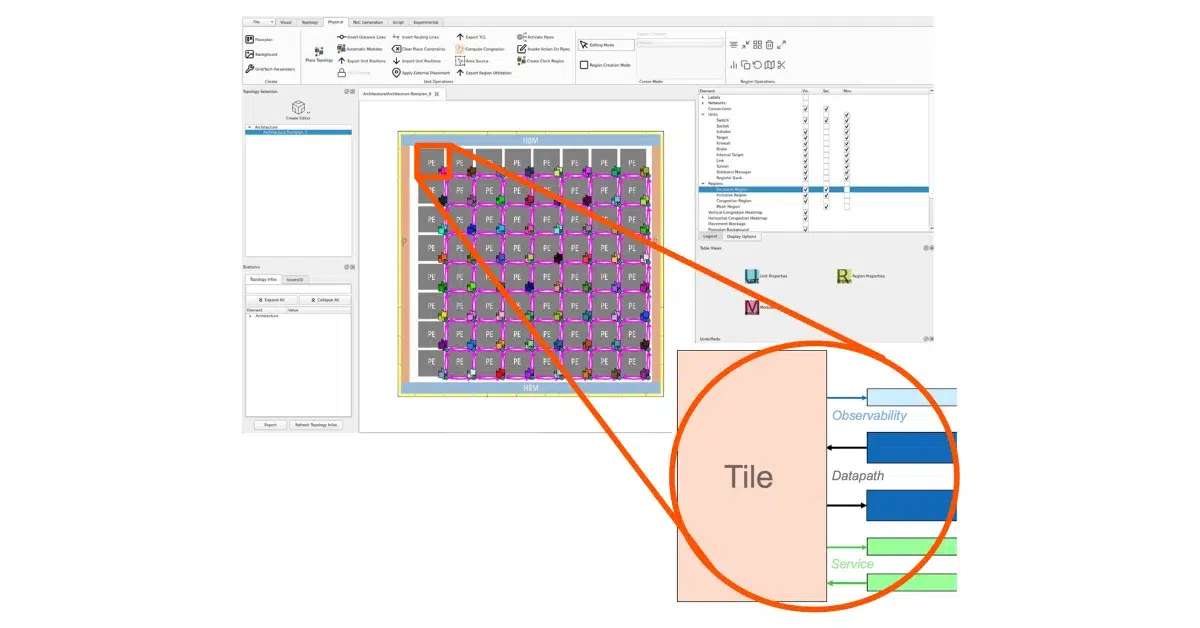
Task: Click the cut region scissors icon
Action: pos(781,65)
